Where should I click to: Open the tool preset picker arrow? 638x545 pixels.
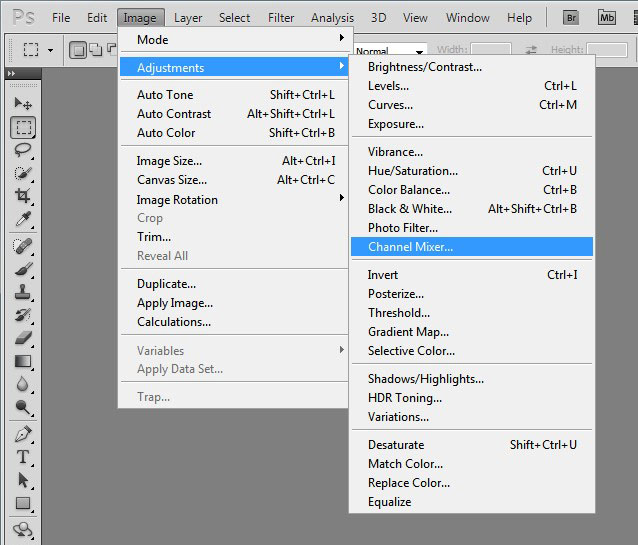point(50,50)
